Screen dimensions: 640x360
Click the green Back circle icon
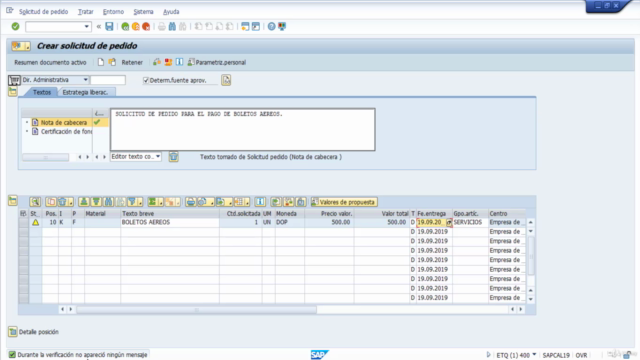pyautogui.click(x=125, y=27)
